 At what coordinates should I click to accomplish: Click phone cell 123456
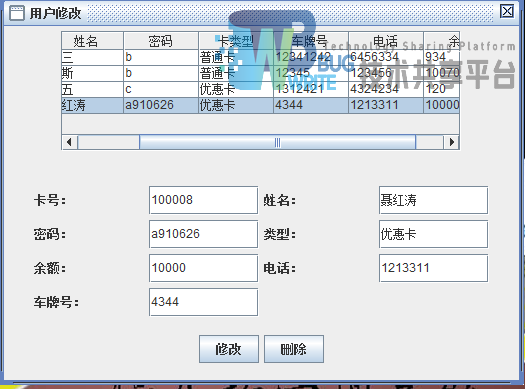(386, 73)
